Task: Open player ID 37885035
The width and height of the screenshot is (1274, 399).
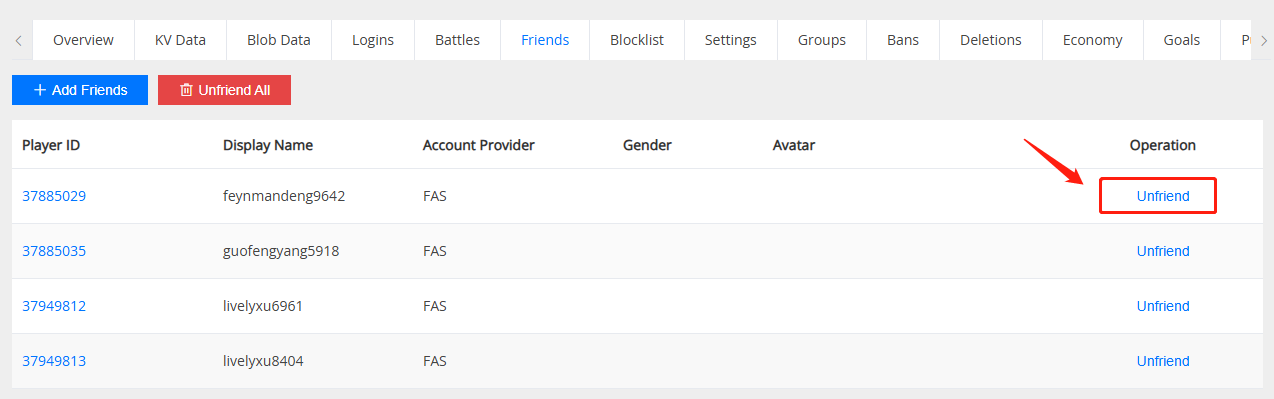Action: tap(54, 251)
